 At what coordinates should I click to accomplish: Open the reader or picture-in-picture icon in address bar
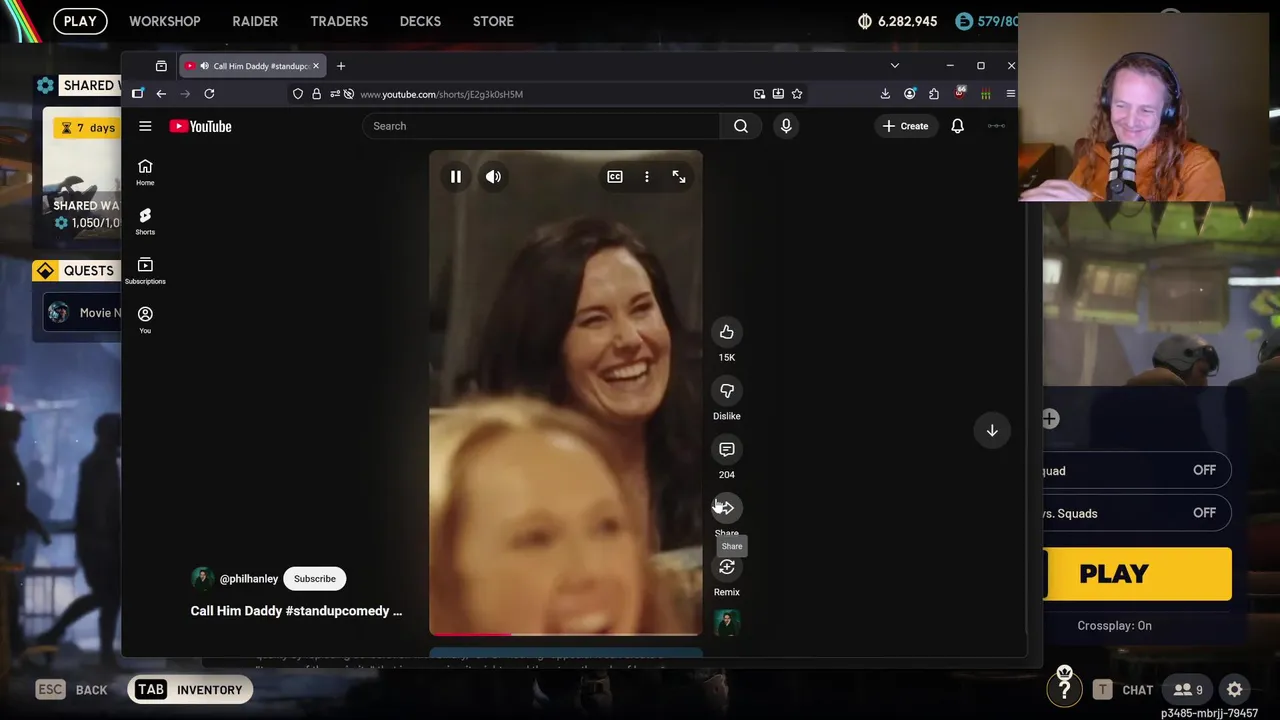(759, 94)
